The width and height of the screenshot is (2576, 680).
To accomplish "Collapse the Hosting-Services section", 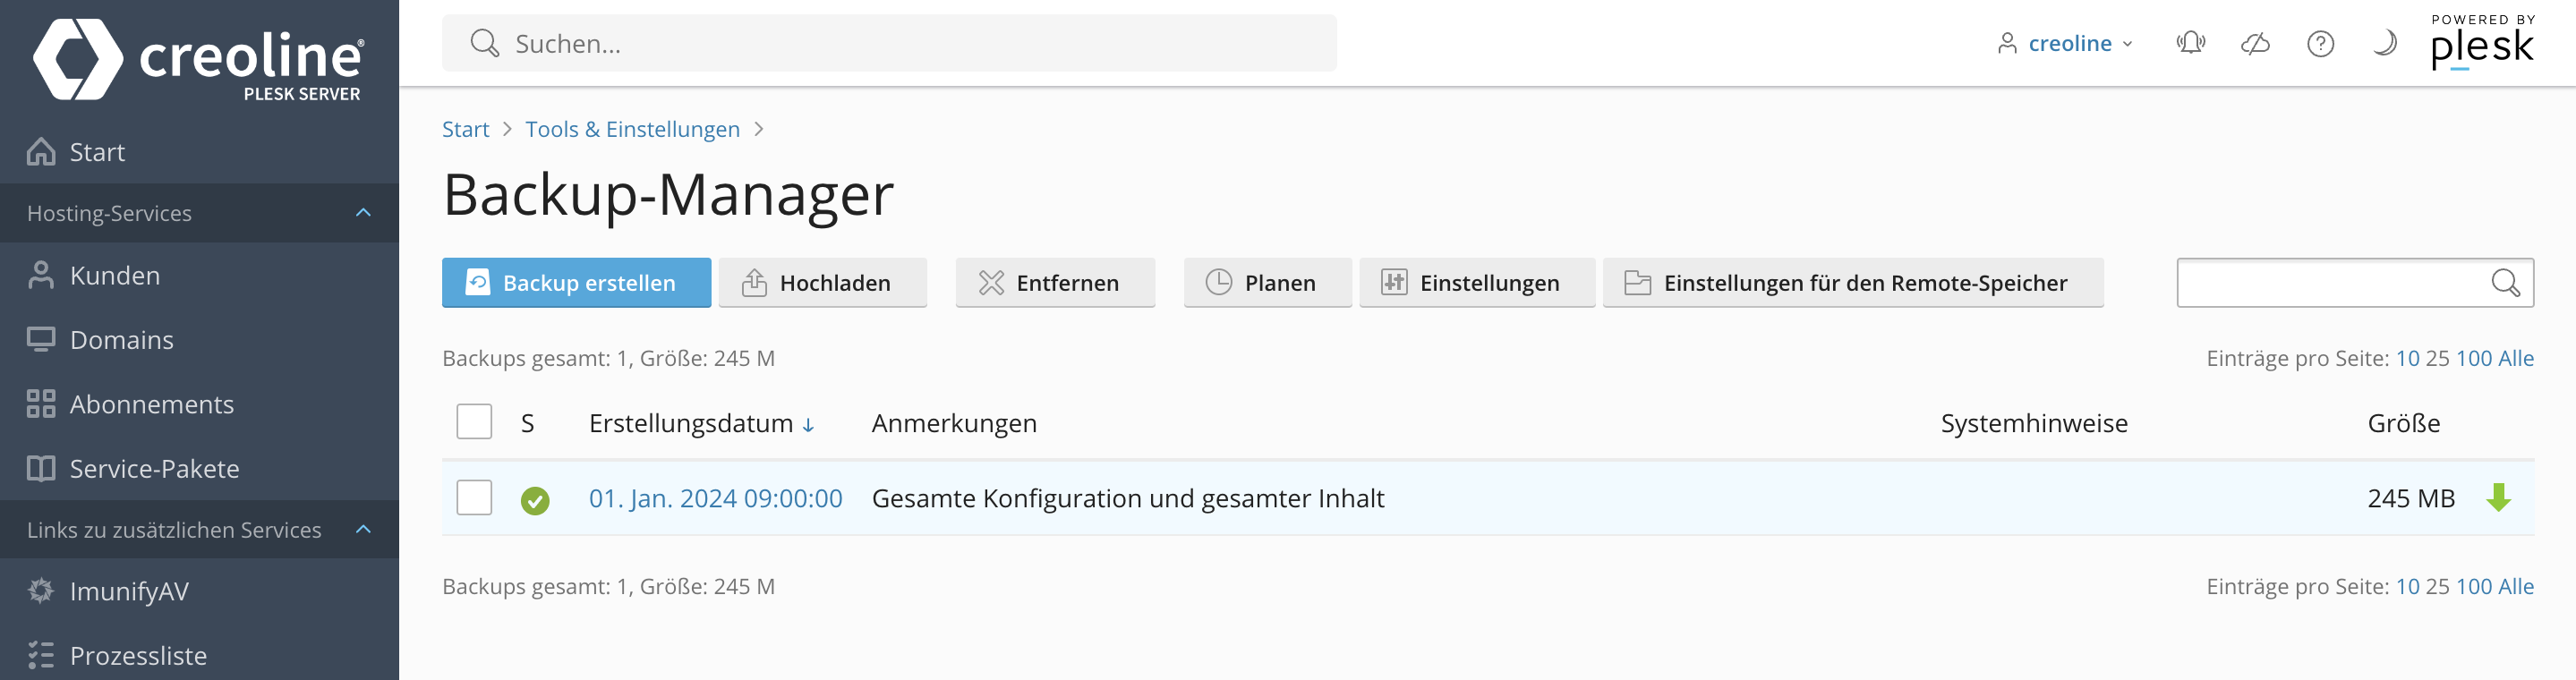I will click(364, 213).
